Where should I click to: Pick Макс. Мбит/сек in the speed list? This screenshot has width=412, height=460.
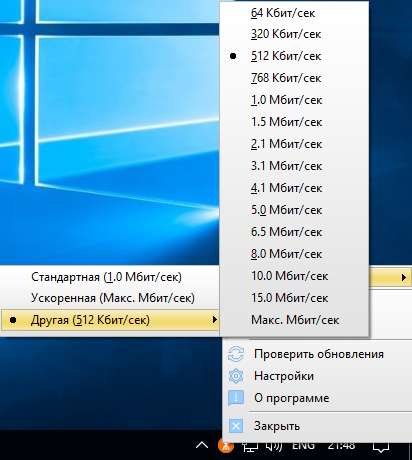[x=294, y=320]
